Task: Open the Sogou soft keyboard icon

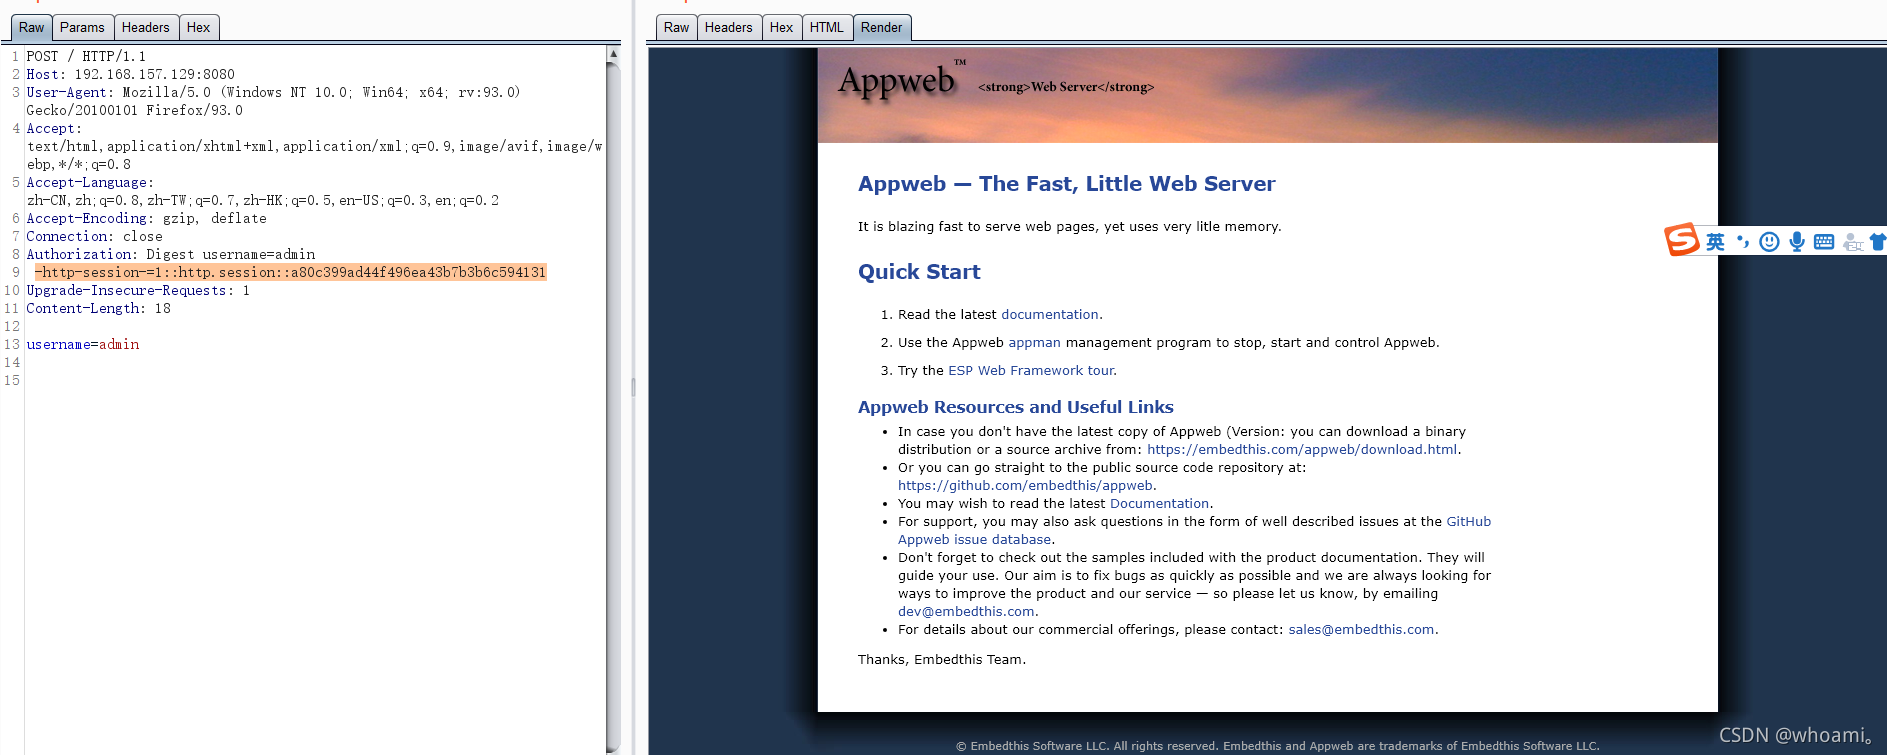Action: click(x=1824, y=241)
